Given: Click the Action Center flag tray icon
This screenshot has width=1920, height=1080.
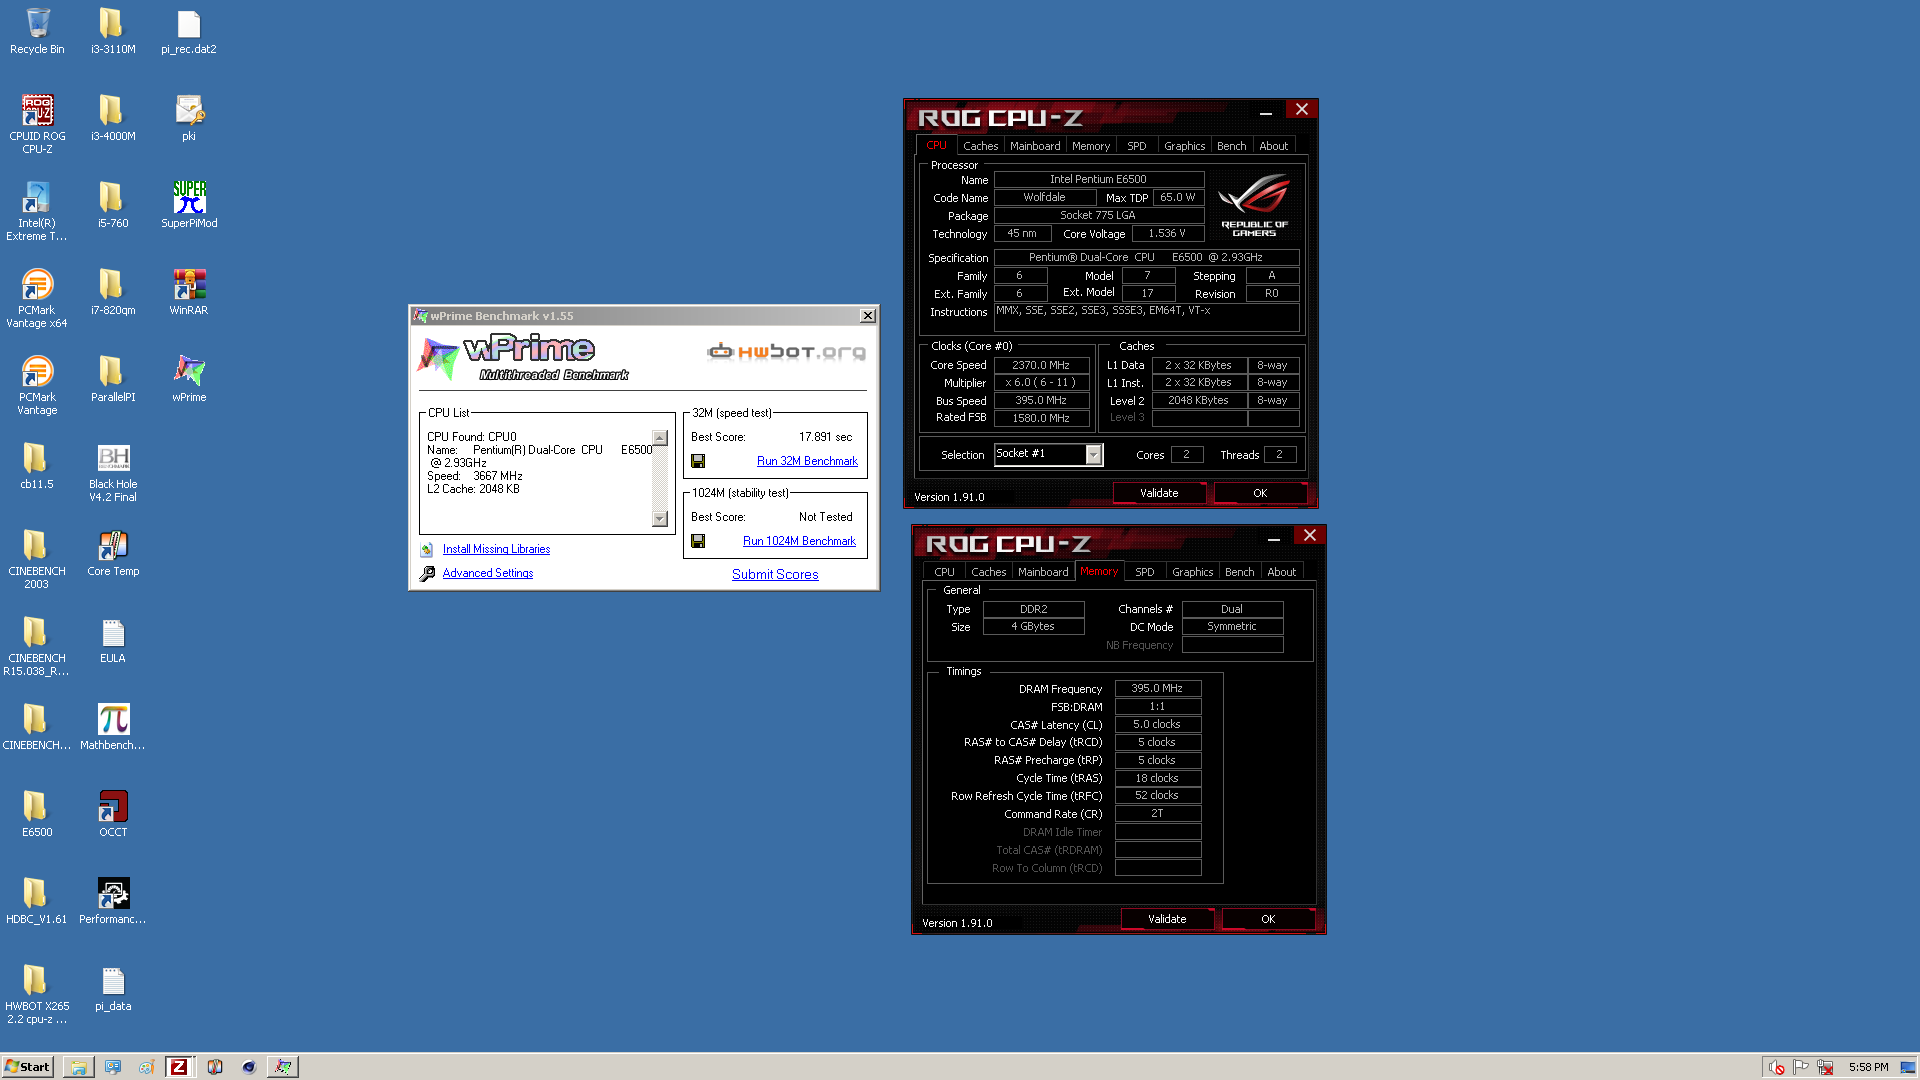Looking at the screenshot, I should (1801, 1067).
